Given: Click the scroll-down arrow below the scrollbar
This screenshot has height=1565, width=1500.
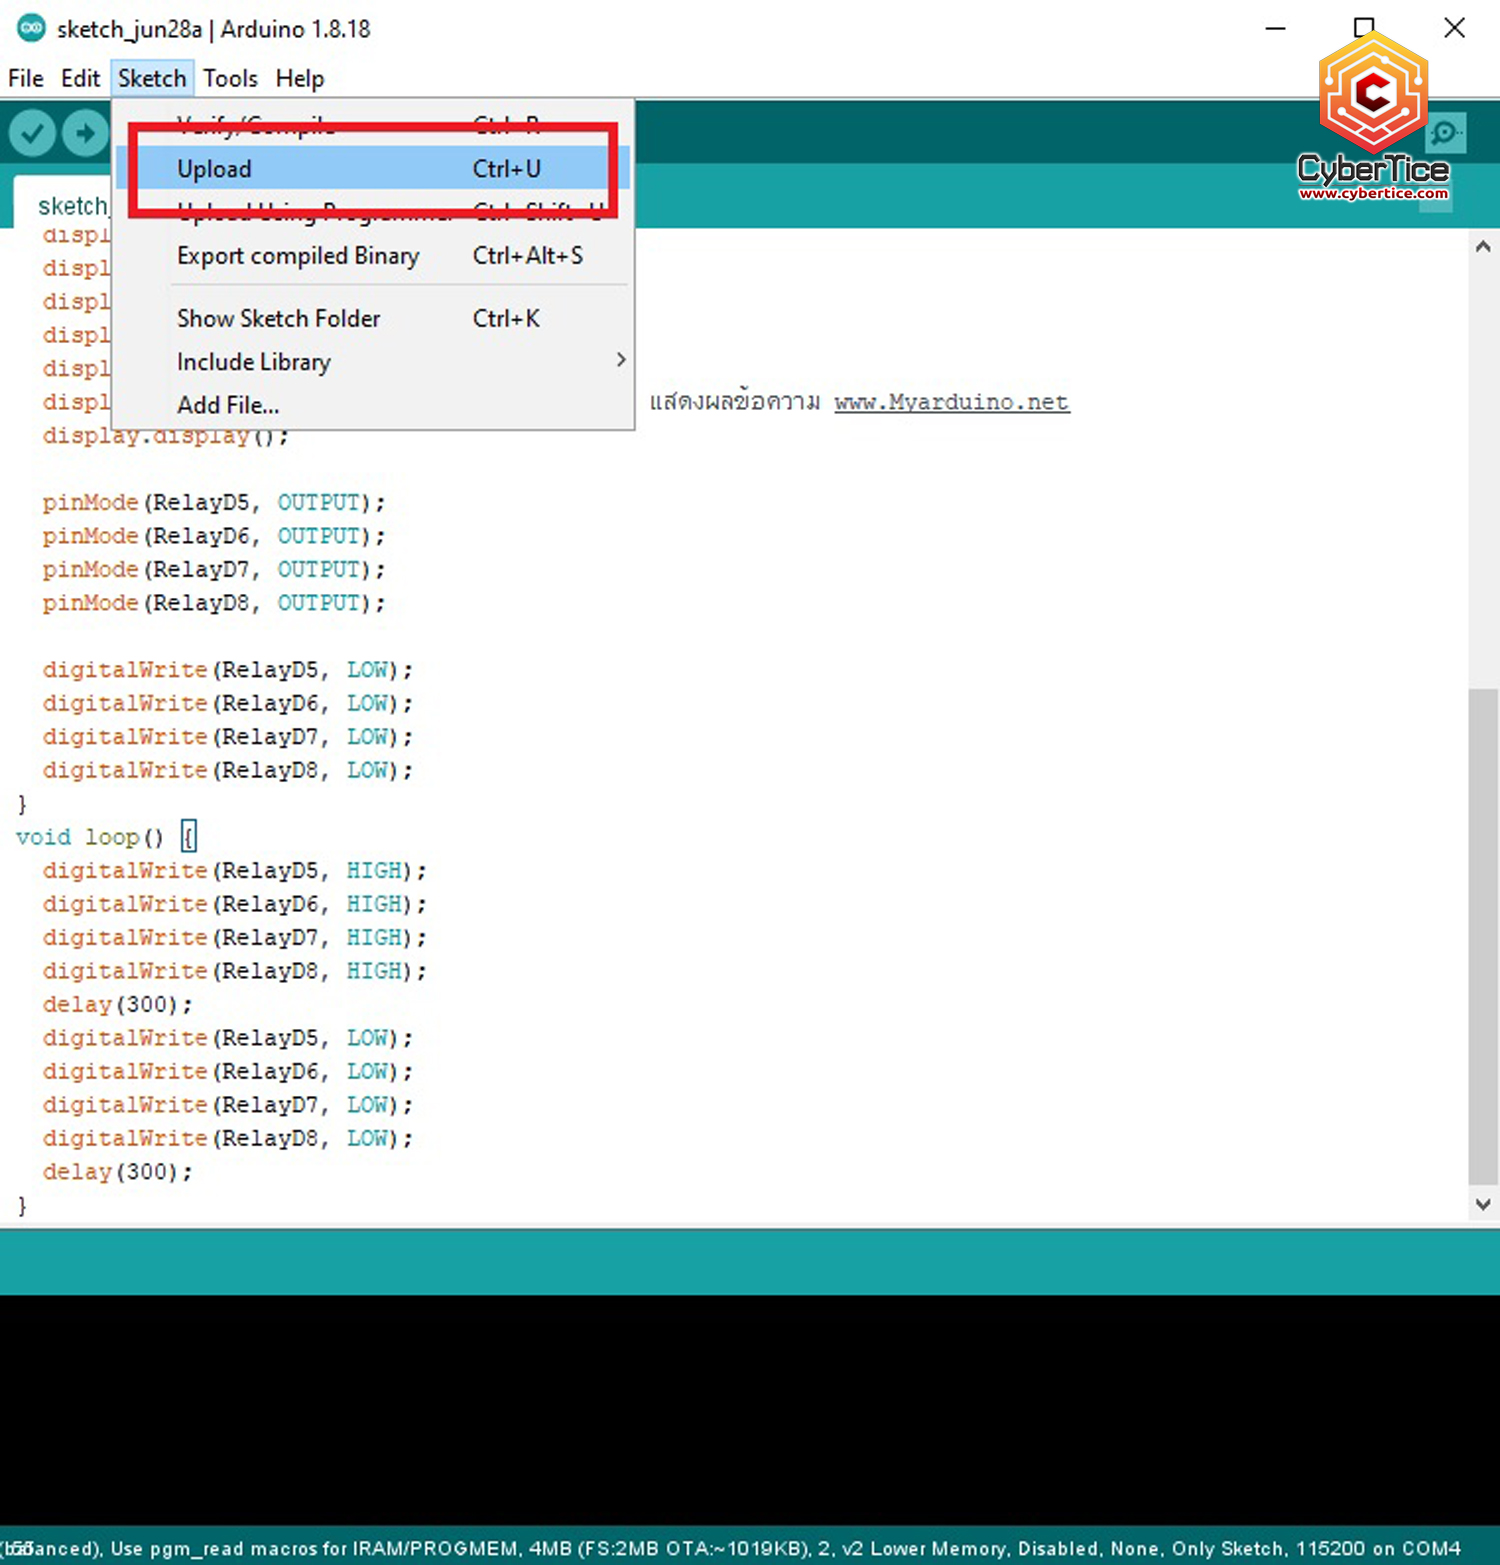Looking at the screenshot, I should click(x=1482, y=1205).
